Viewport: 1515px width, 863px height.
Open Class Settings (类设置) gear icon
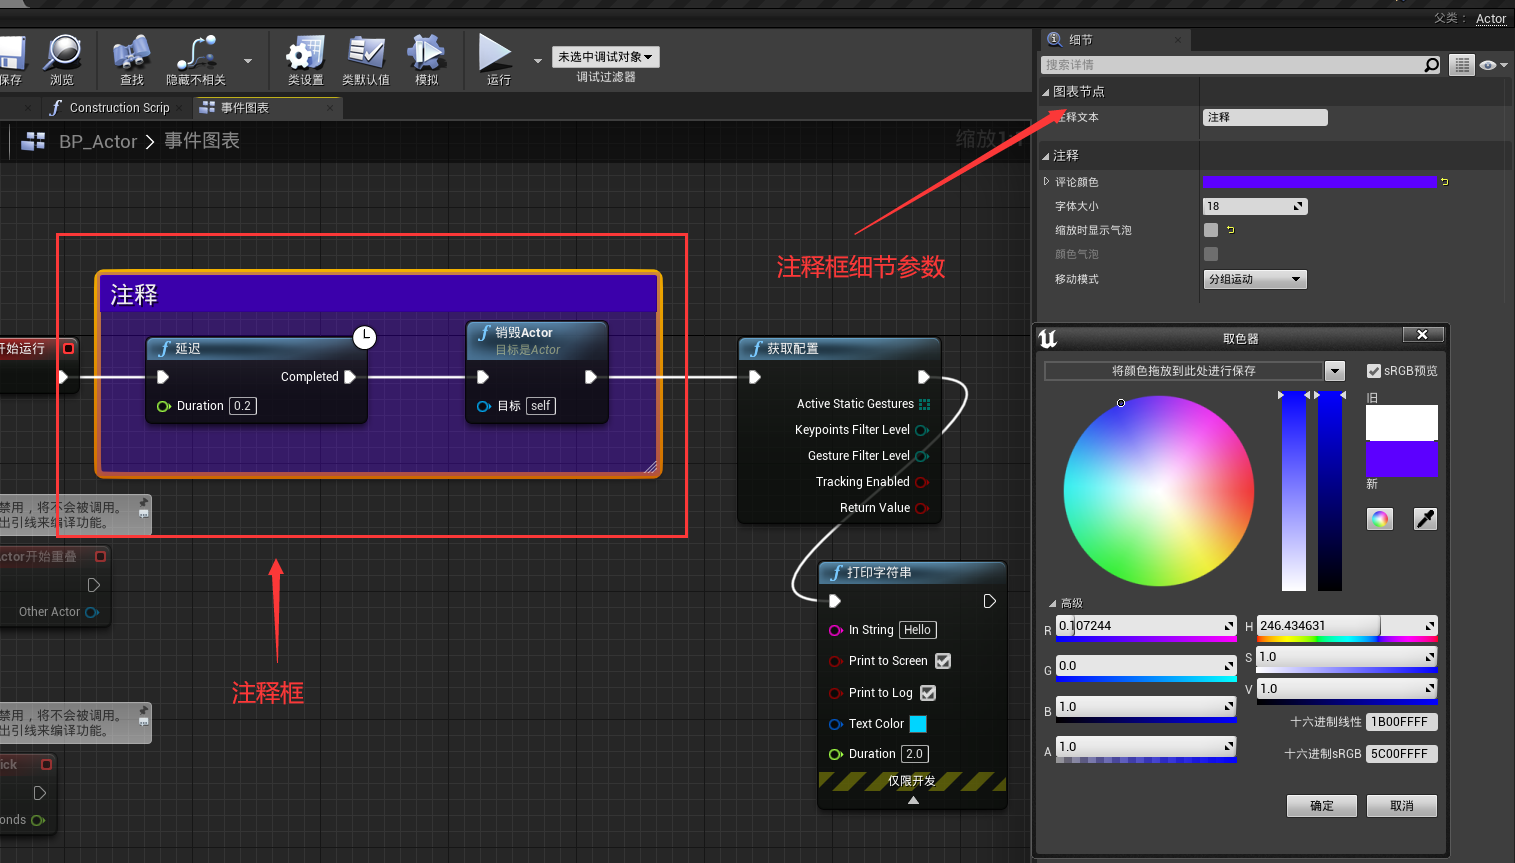click(305, 53)
